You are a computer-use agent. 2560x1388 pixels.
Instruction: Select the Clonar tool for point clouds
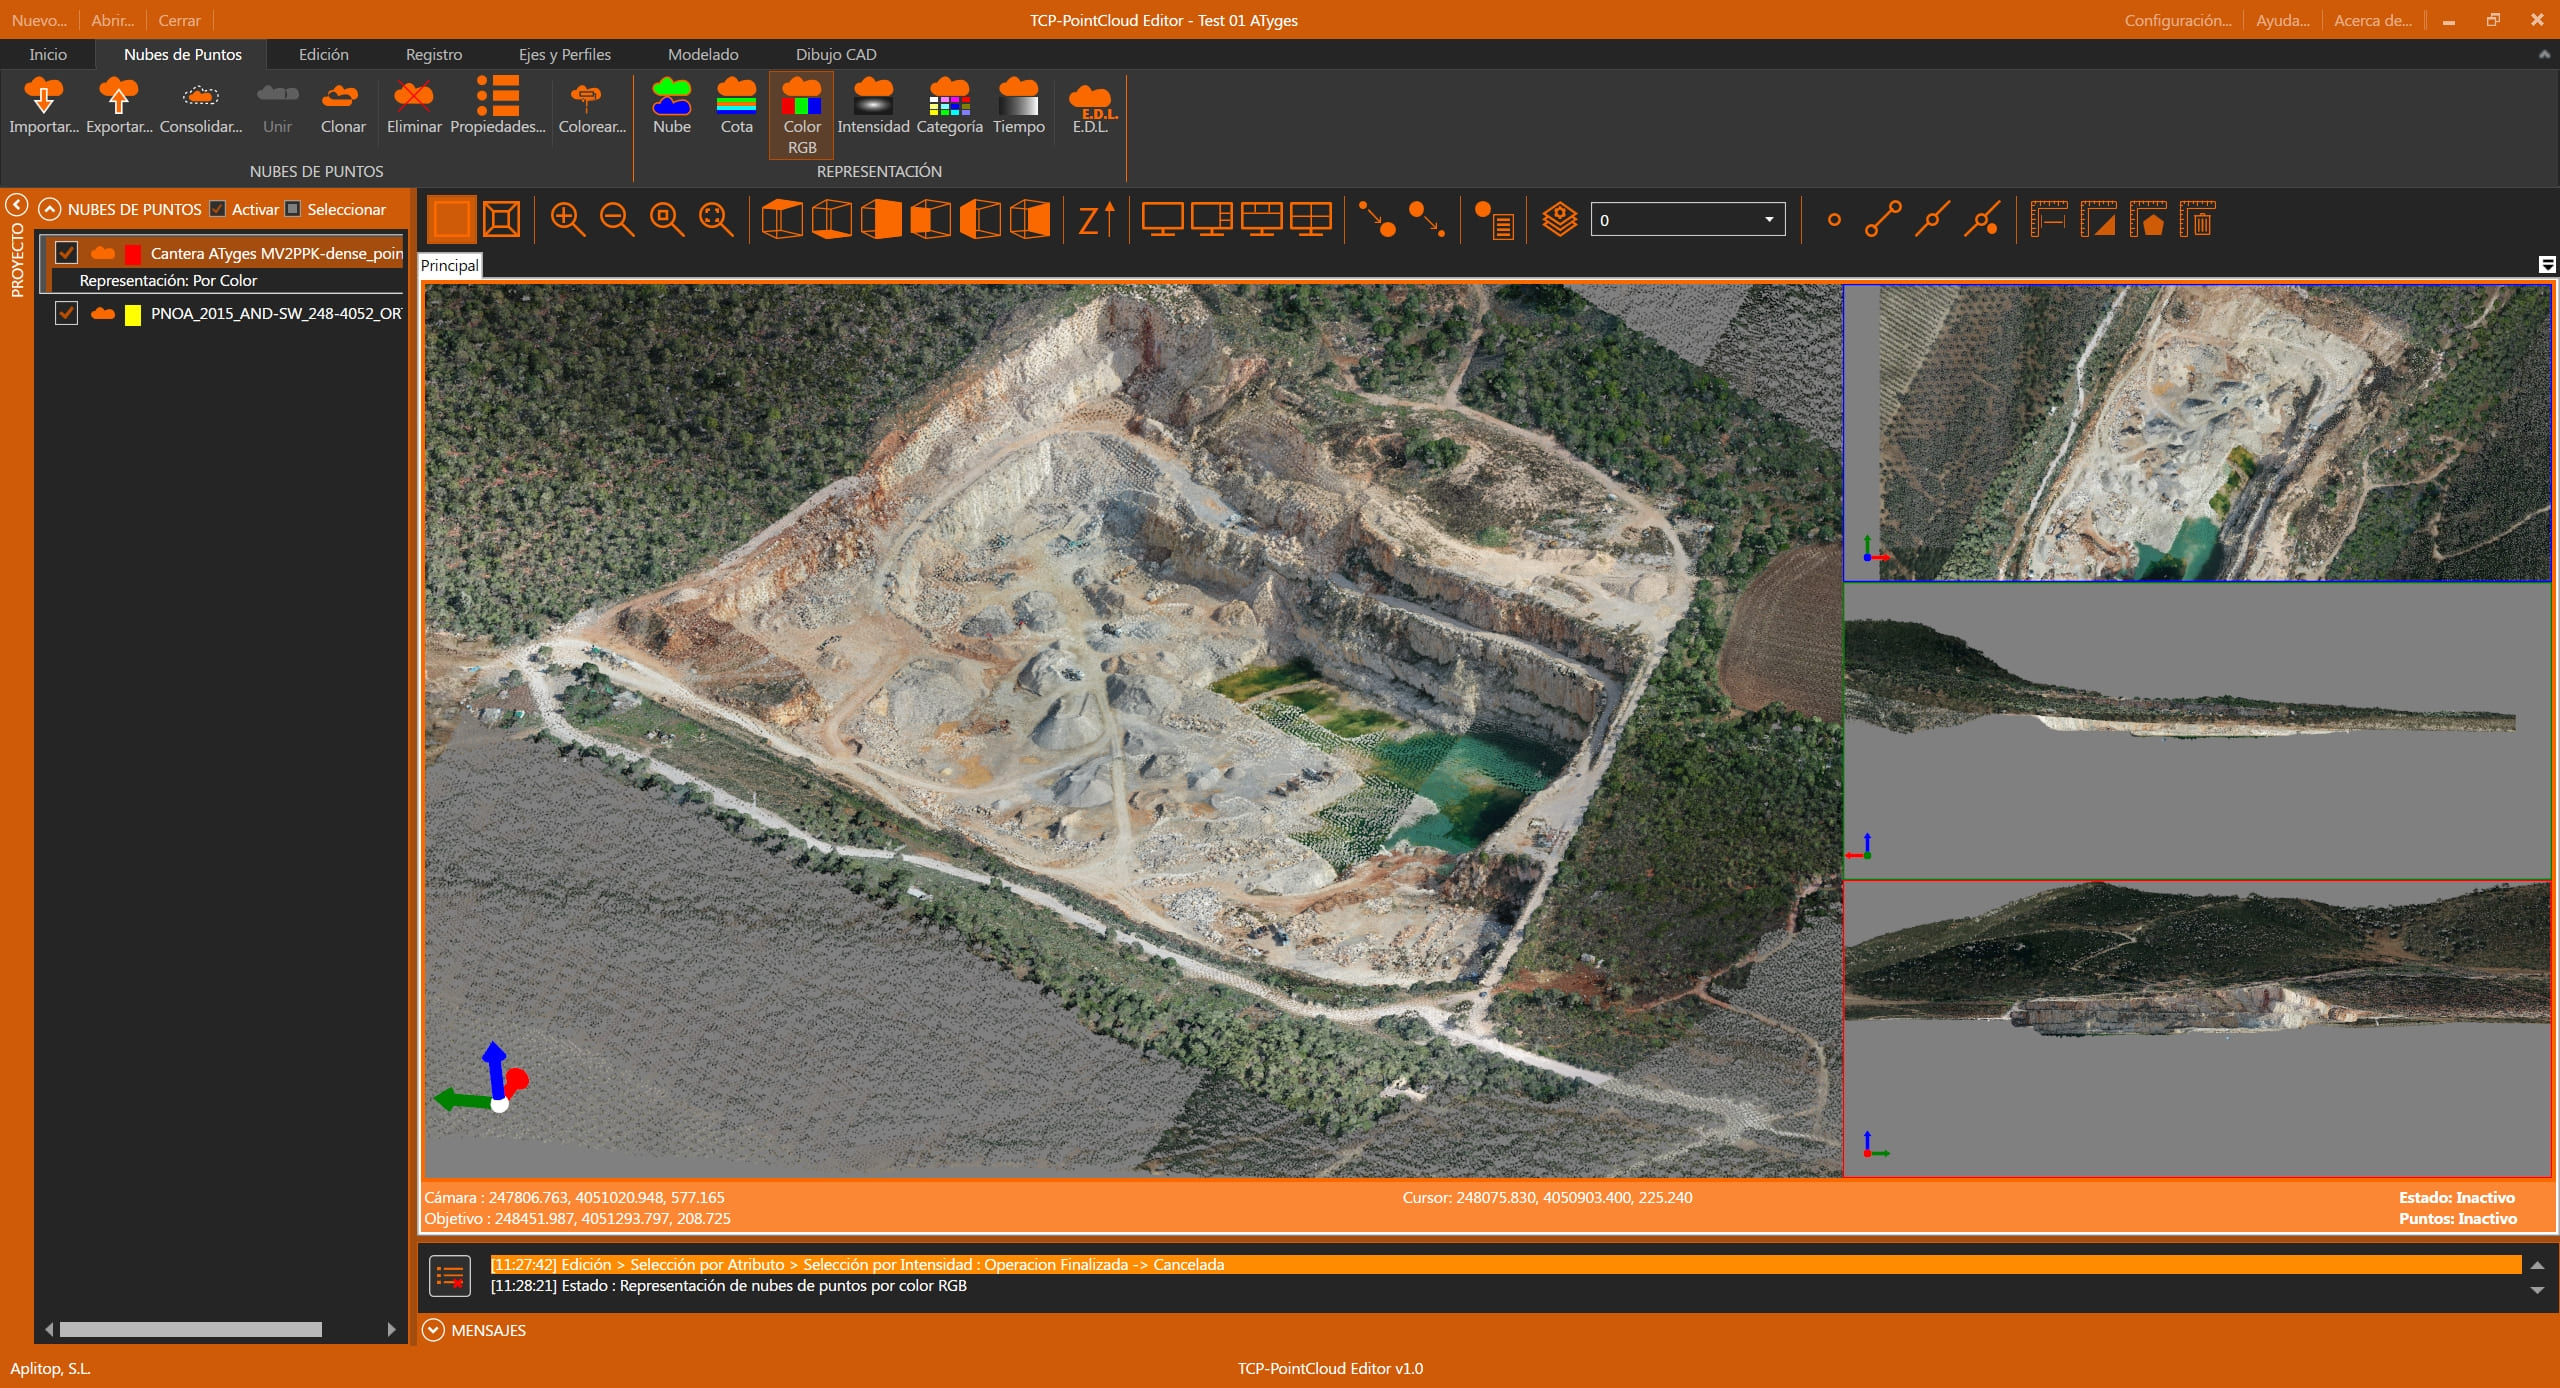[342, 107]
